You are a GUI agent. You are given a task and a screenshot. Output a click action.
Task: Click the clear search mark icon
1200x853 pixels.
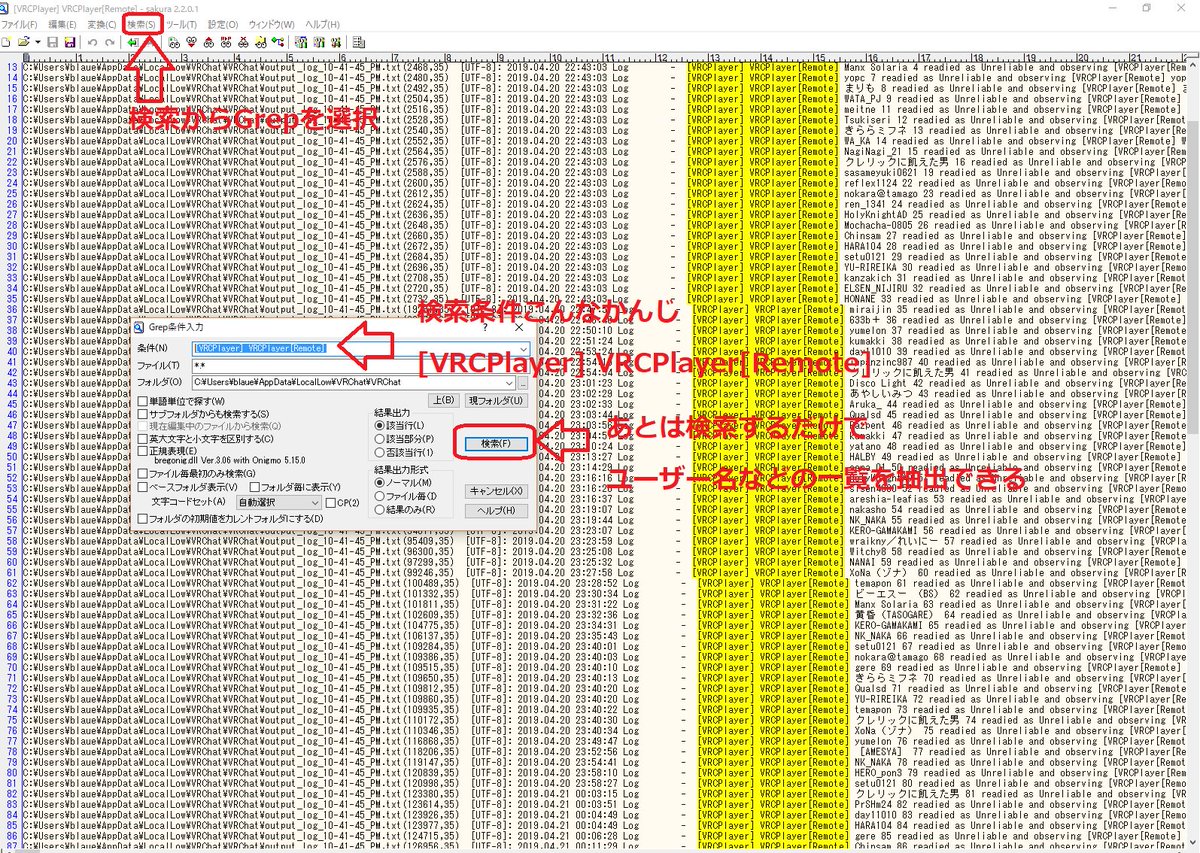click(243, 42)
